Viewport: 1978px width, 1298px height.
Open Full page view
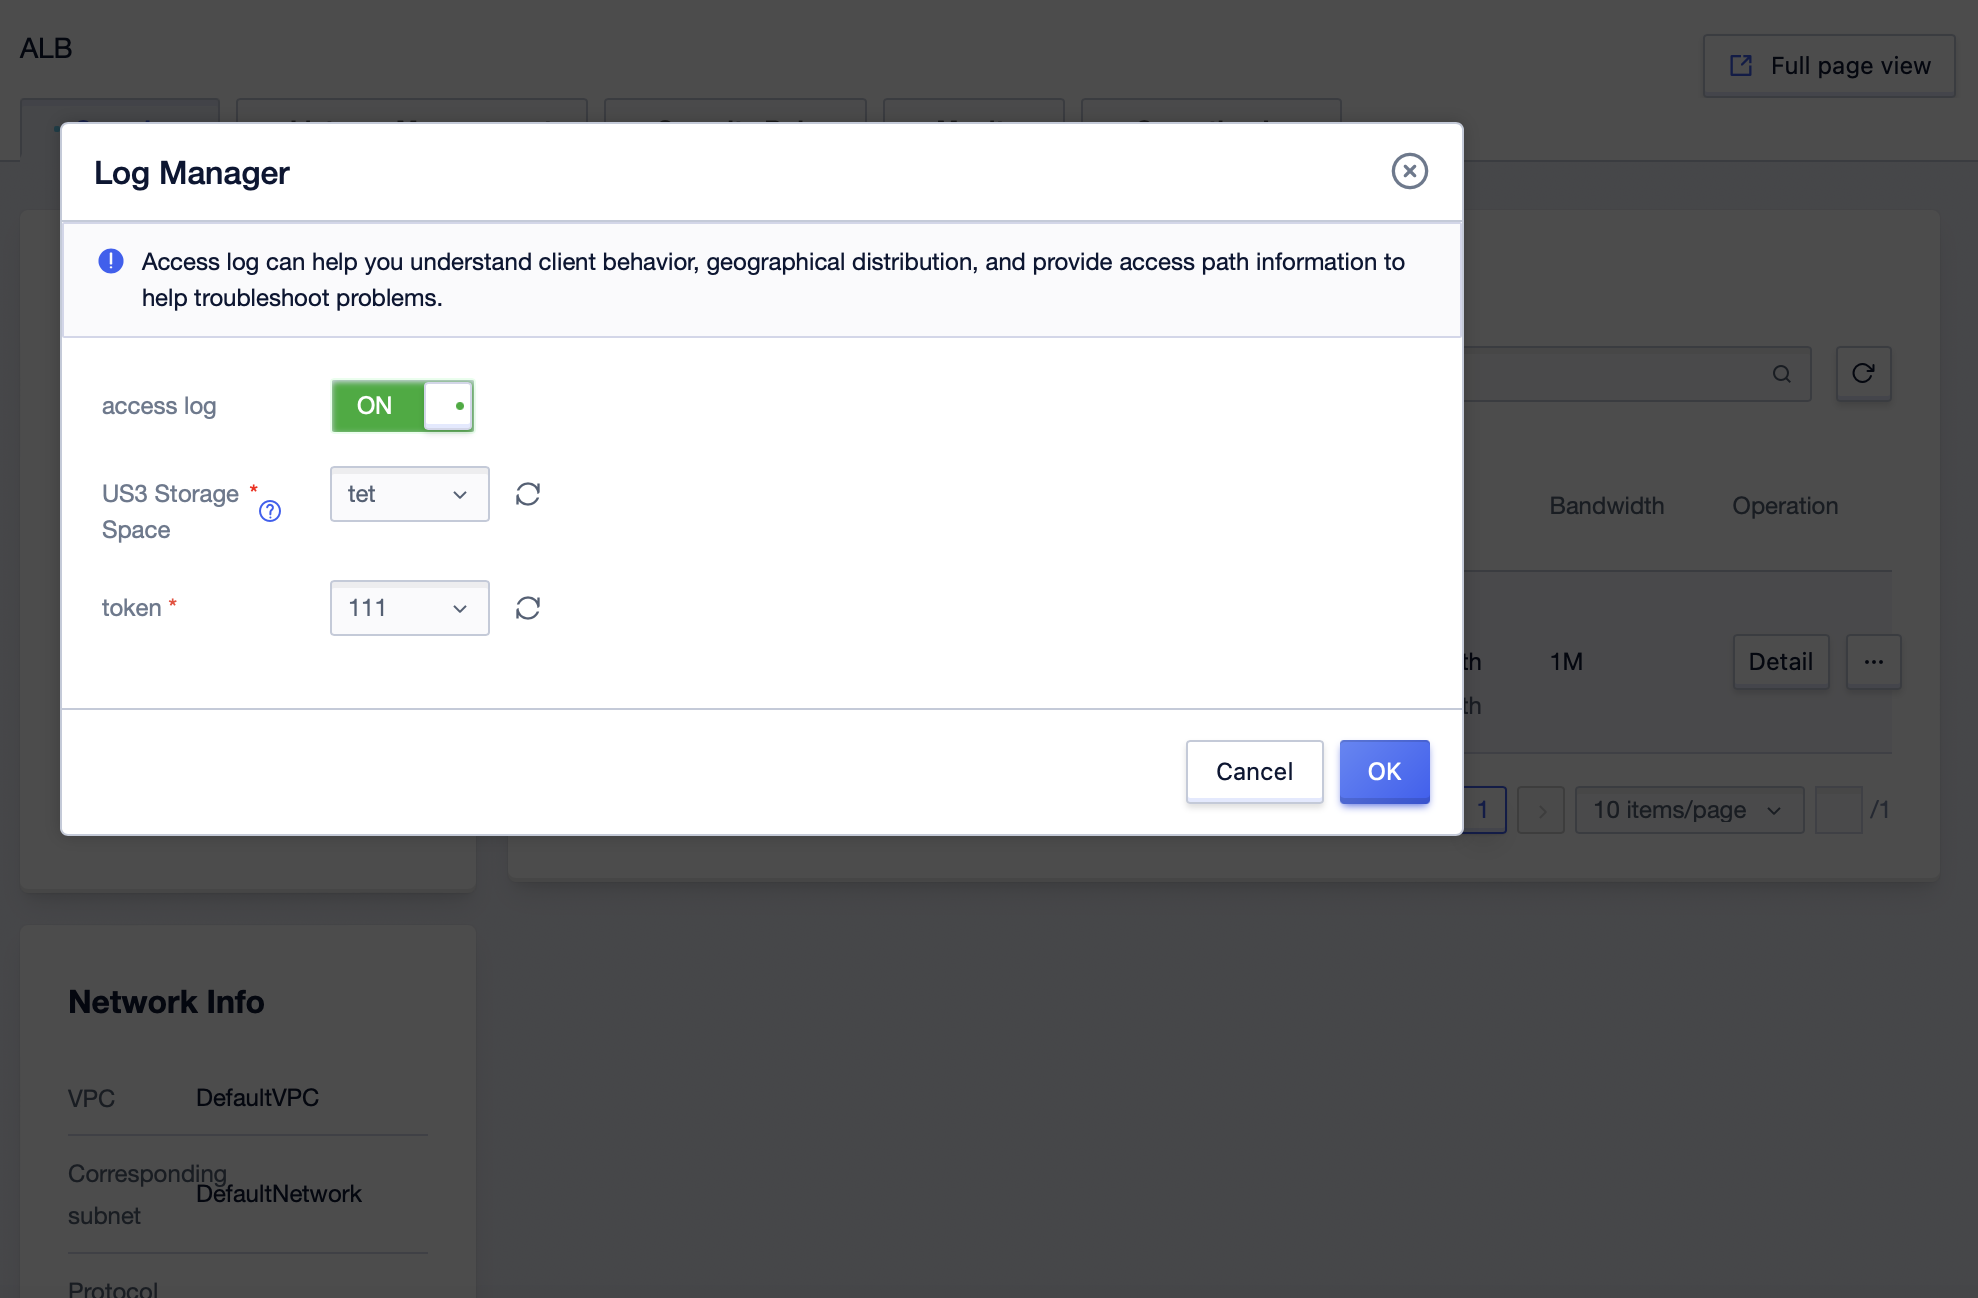pyautogui.click(x=1829, y=66)
